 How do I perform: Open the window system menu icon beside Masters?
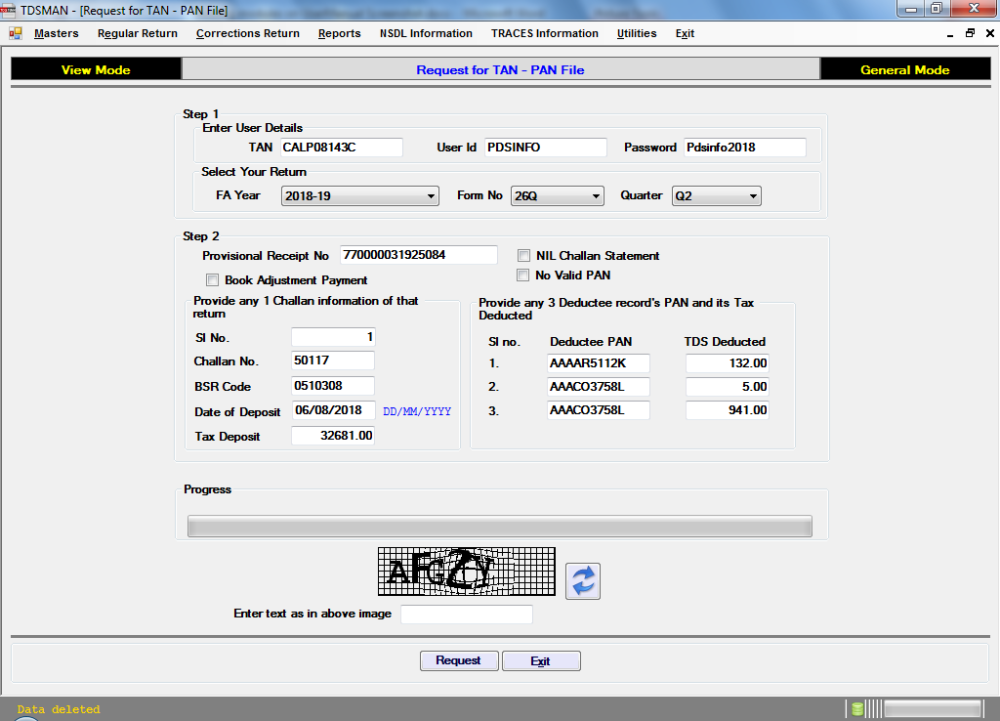click(16, 33)
